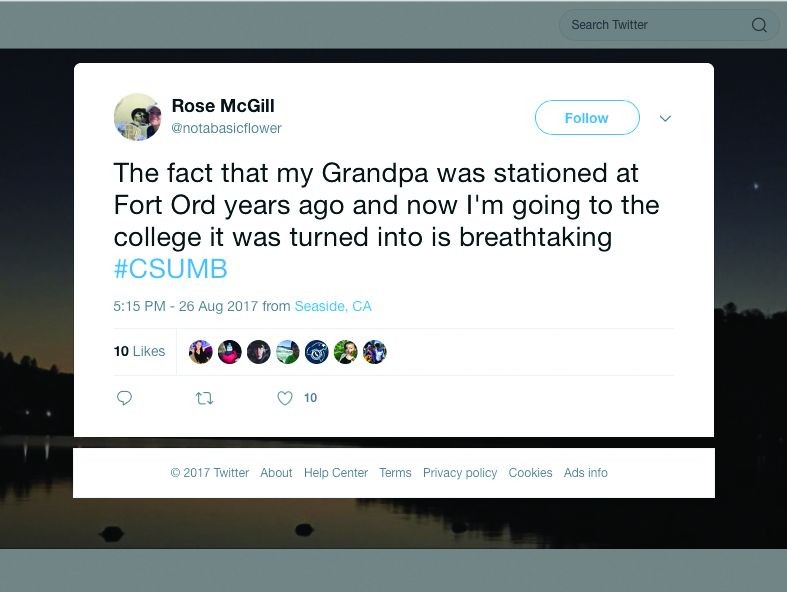This screenshot has width=787, height=592.
Task: Open the fourth liker's avatar
Action: [288, 352]
